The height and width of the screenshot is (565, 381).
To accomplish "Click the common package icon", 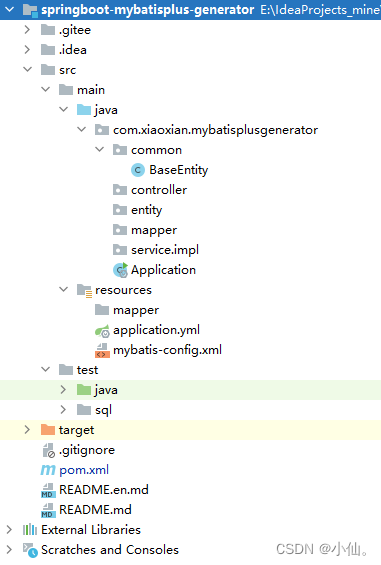I will pyautogui.click(x=120, y=150).
